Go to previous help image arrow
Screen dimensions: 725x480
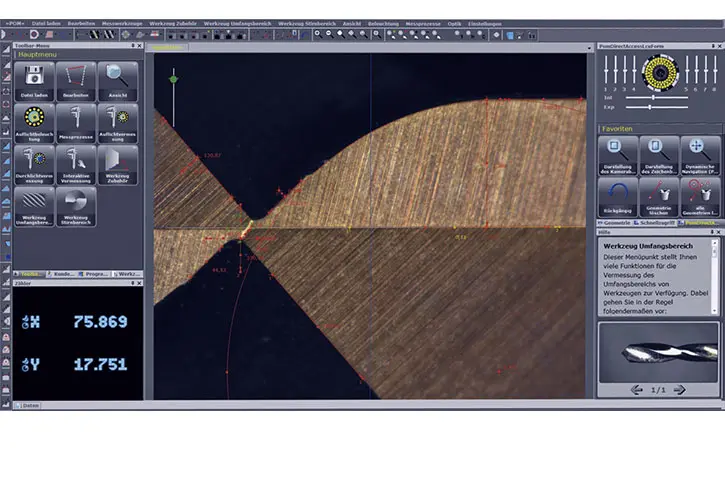[636, 388]
